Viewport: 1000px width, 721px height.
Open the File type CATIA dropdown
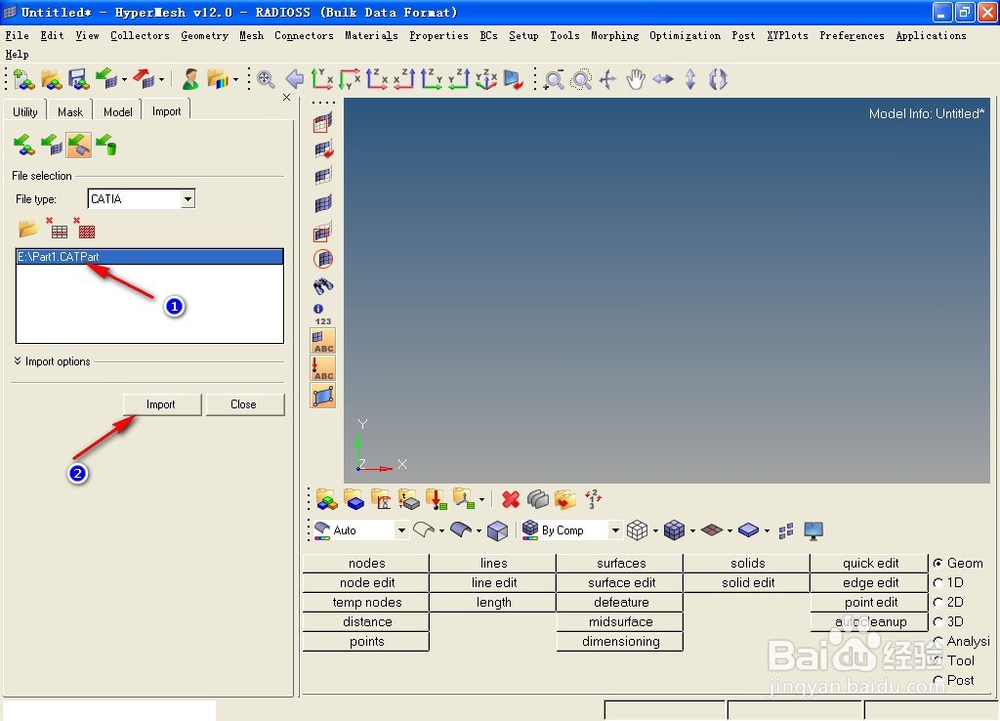point(188,199)
